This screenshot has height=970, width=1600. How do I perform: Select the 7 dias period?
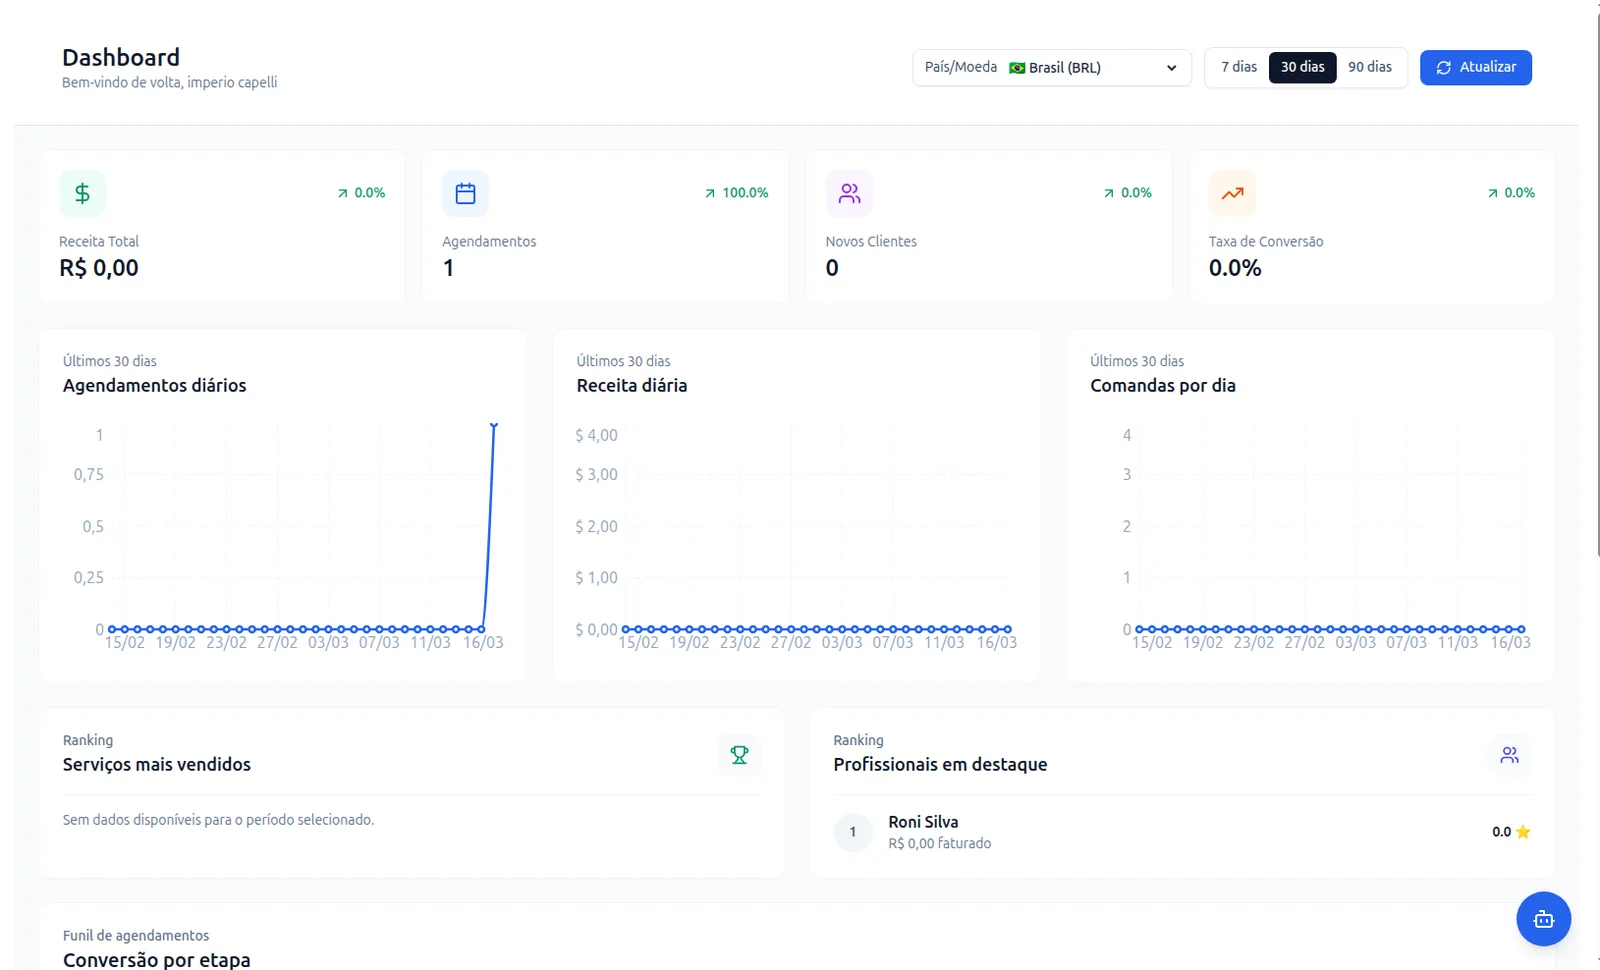point(1238,67)
